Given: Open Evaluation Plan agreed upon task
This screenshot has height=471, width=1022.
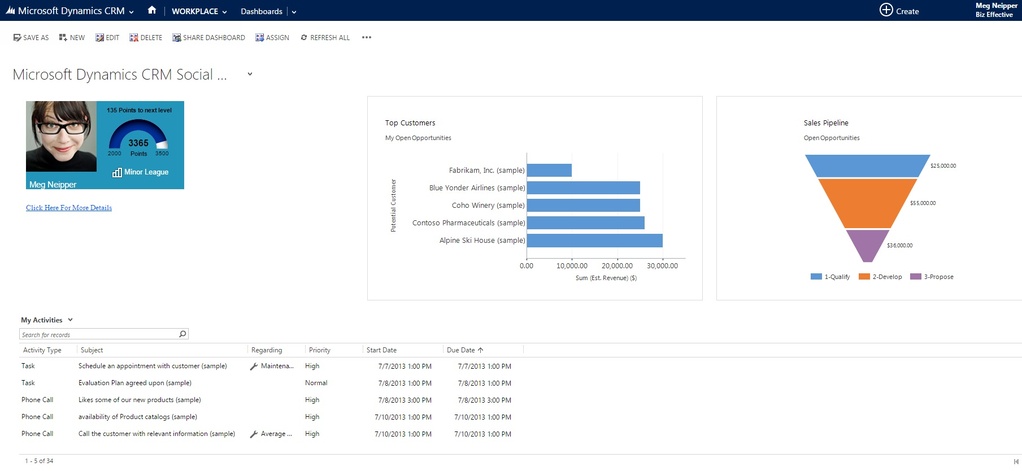Looking at the screenshot, I should click(x=135, y=383).
